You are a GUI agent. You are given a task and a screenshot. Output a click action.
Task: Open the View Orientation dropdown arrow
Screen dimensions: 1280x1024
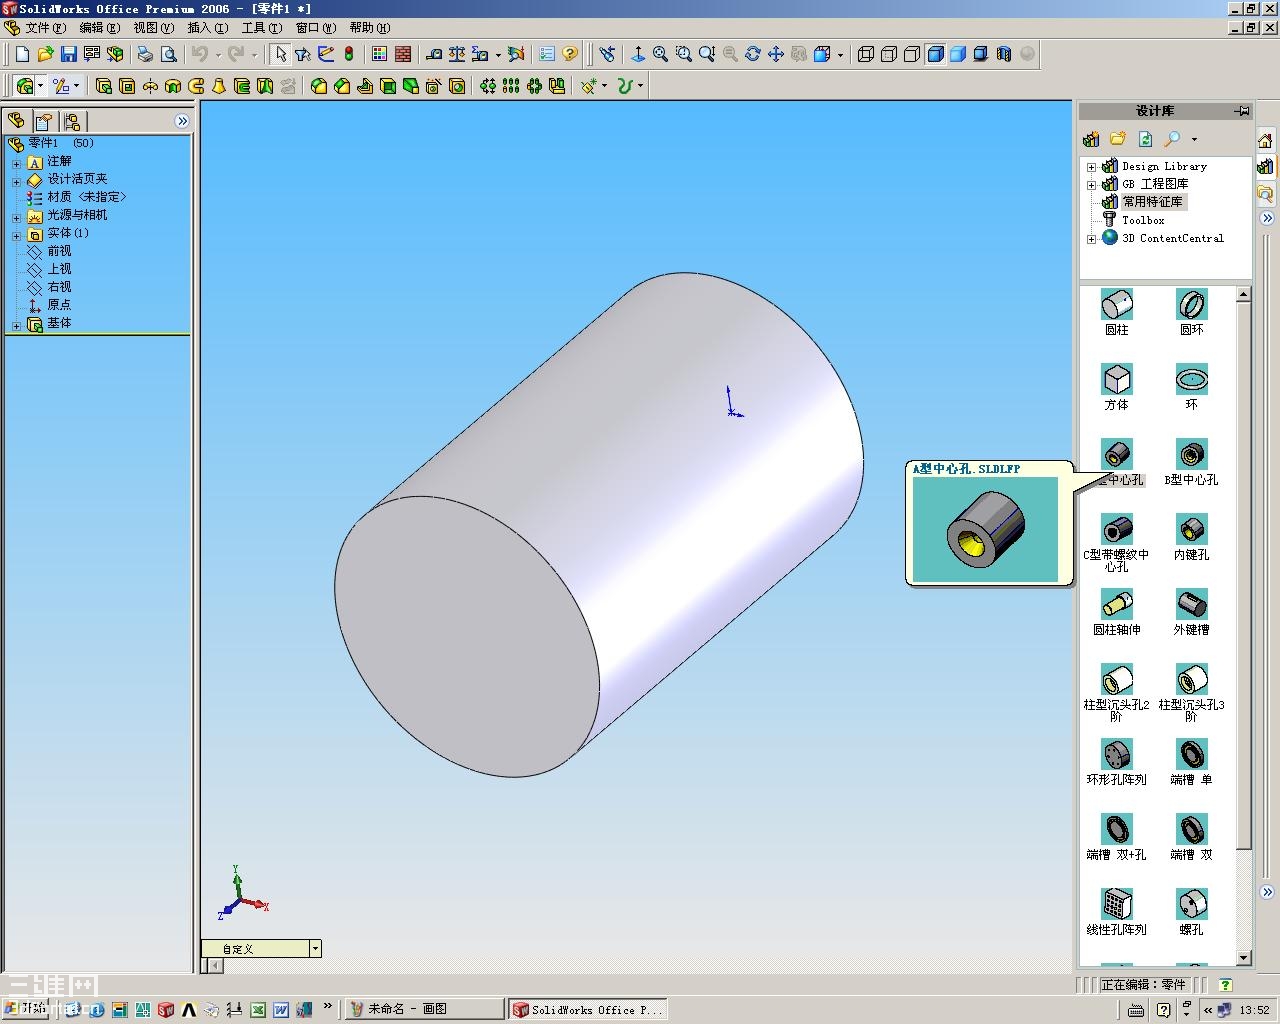point(840,55)
